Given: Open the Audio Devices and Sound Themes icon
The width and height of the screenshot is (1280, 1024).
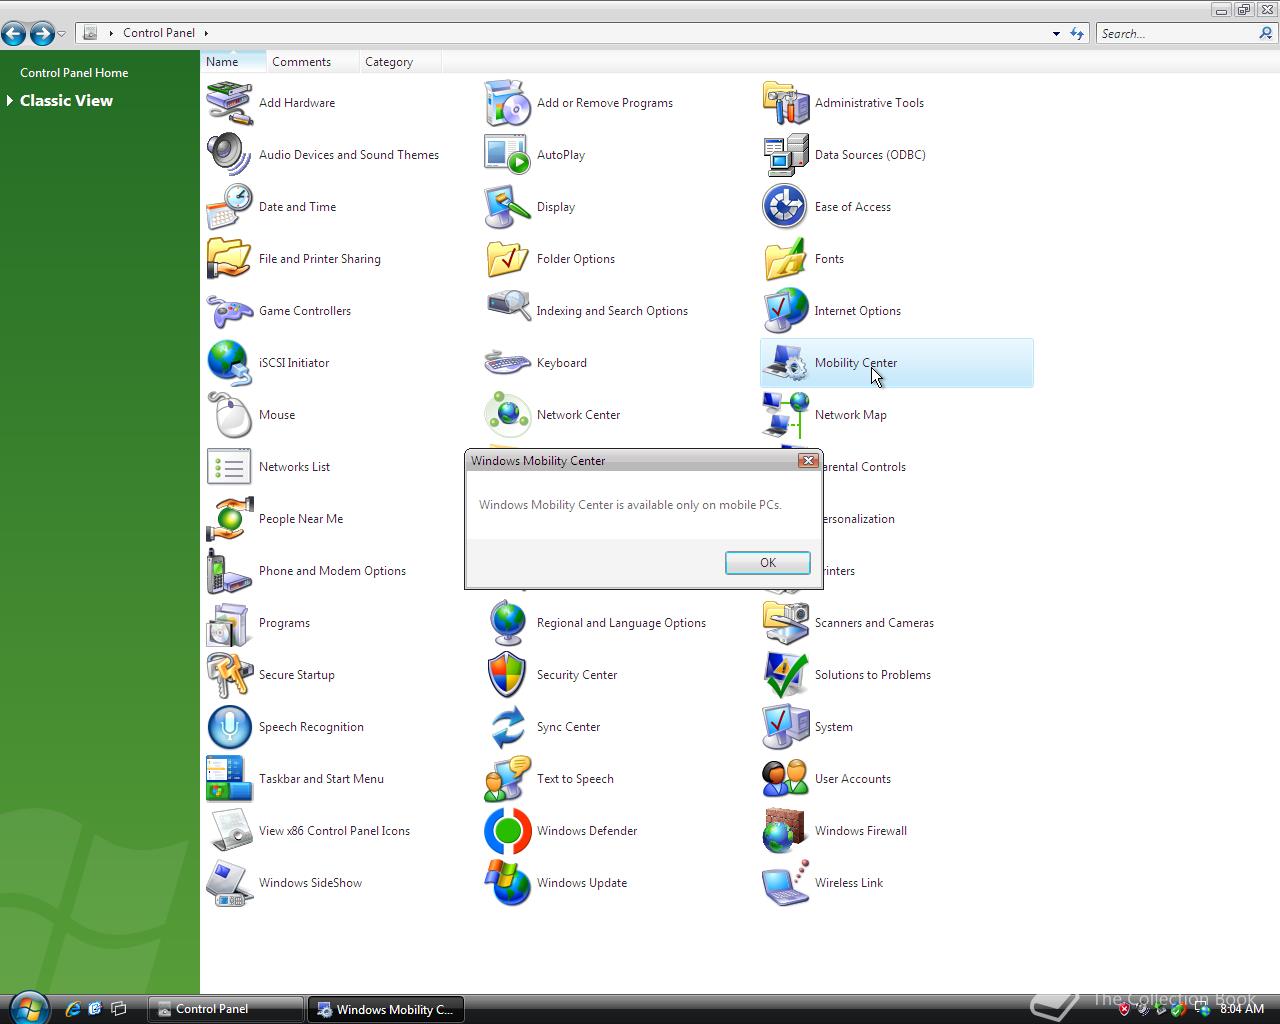Looking at the screenshot, I should 229,155.
